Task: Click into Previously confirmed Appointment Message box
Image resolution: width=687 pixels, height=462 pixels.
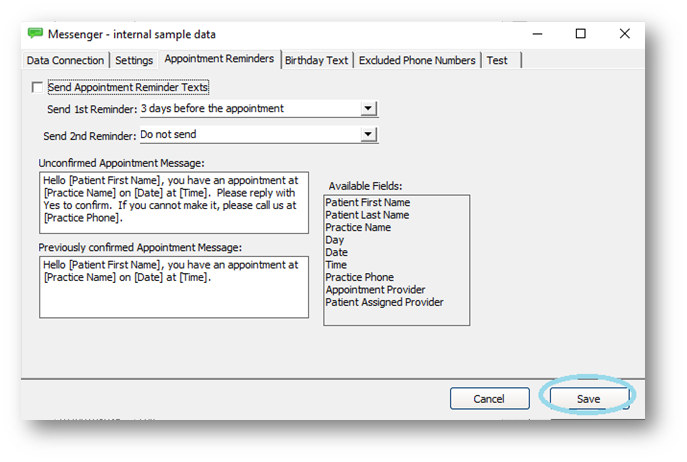Action: [x=174, y=287]
